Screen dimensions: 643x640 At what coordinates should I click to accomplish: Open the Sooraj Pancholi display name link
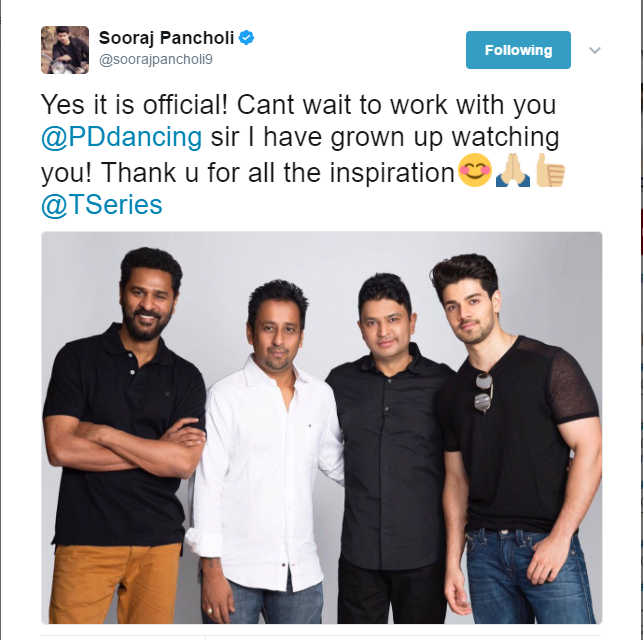click(x=166, y=38)
